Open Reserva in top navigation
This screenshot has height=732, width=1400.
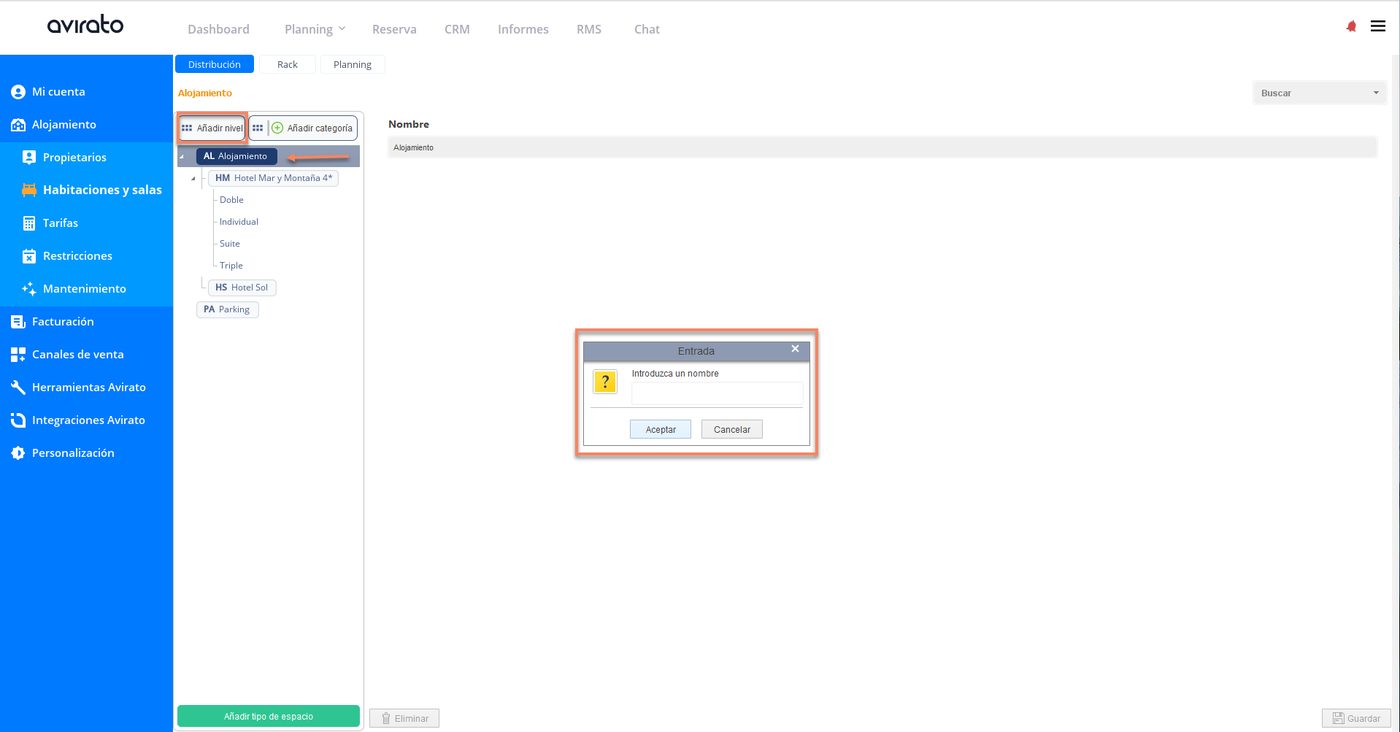tap(394, 29)
